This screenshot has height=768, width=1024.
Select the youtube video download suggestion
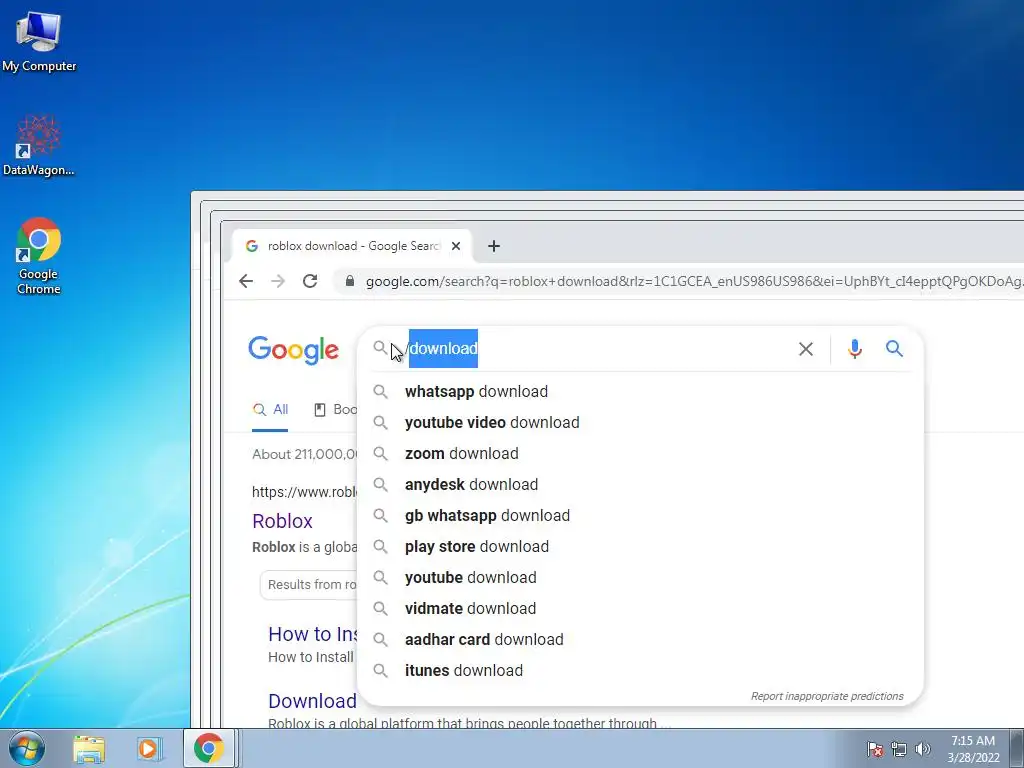coord(641,423)
